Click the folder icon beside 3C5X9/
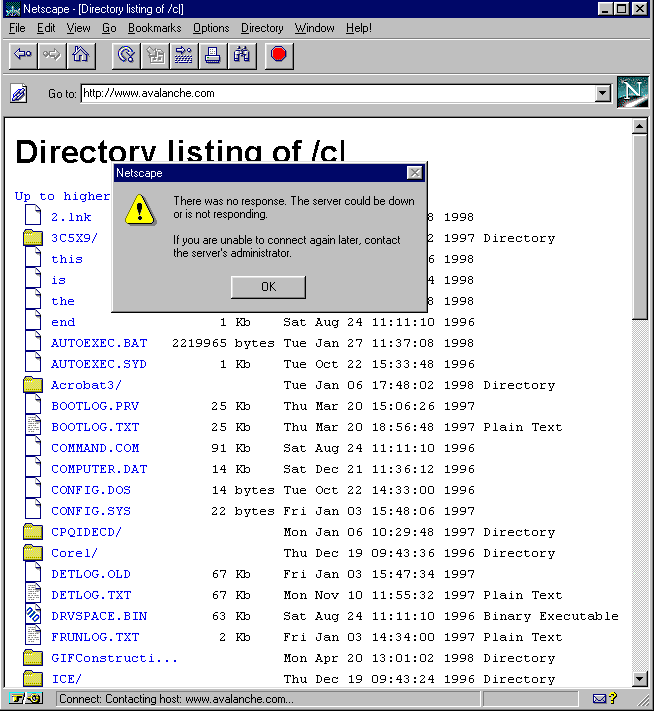Screen dimensions: 654x711 tap(33, 238)
